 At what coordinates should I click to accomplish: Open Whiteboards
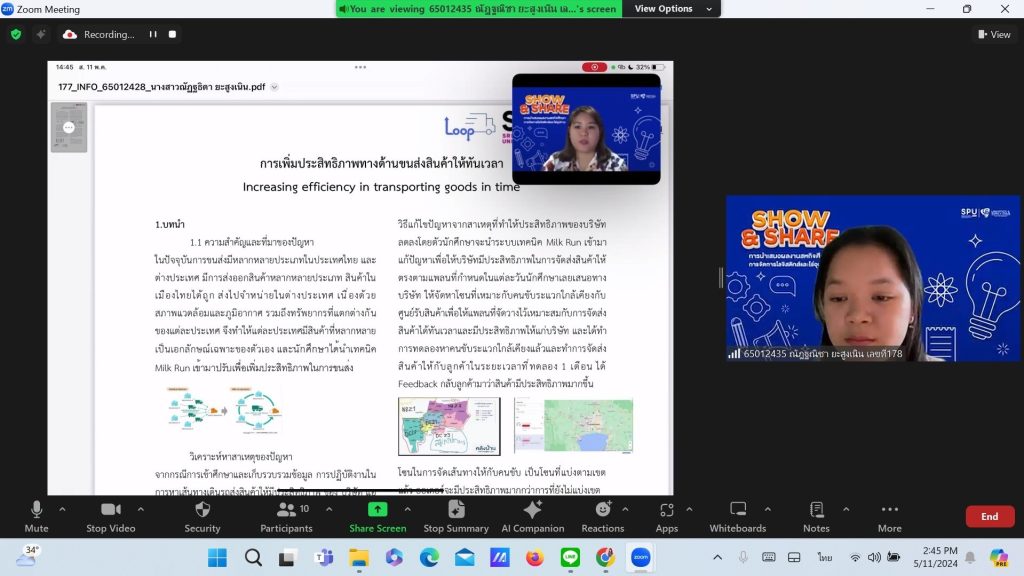[x=738, y=516]
